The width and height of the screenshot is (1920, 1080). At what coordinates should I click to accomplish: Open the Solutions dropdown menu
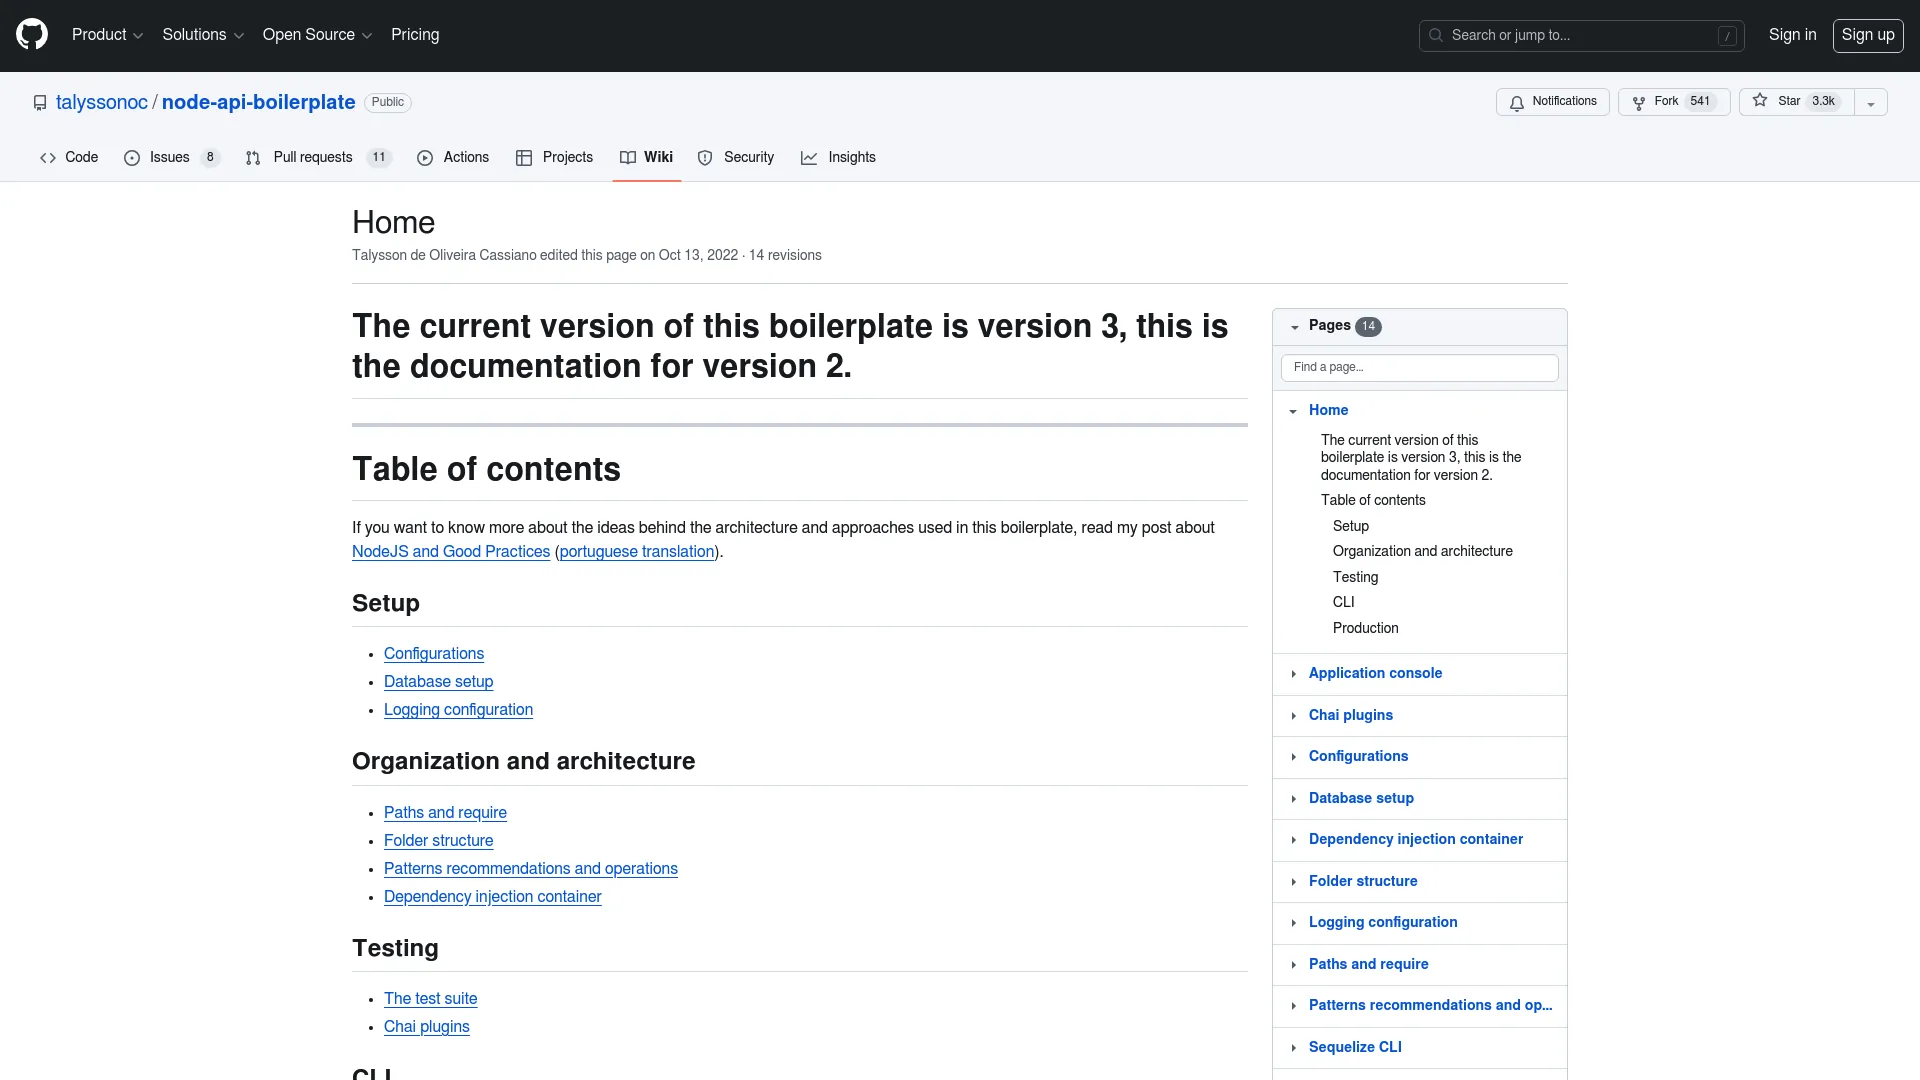coord(203,35)
